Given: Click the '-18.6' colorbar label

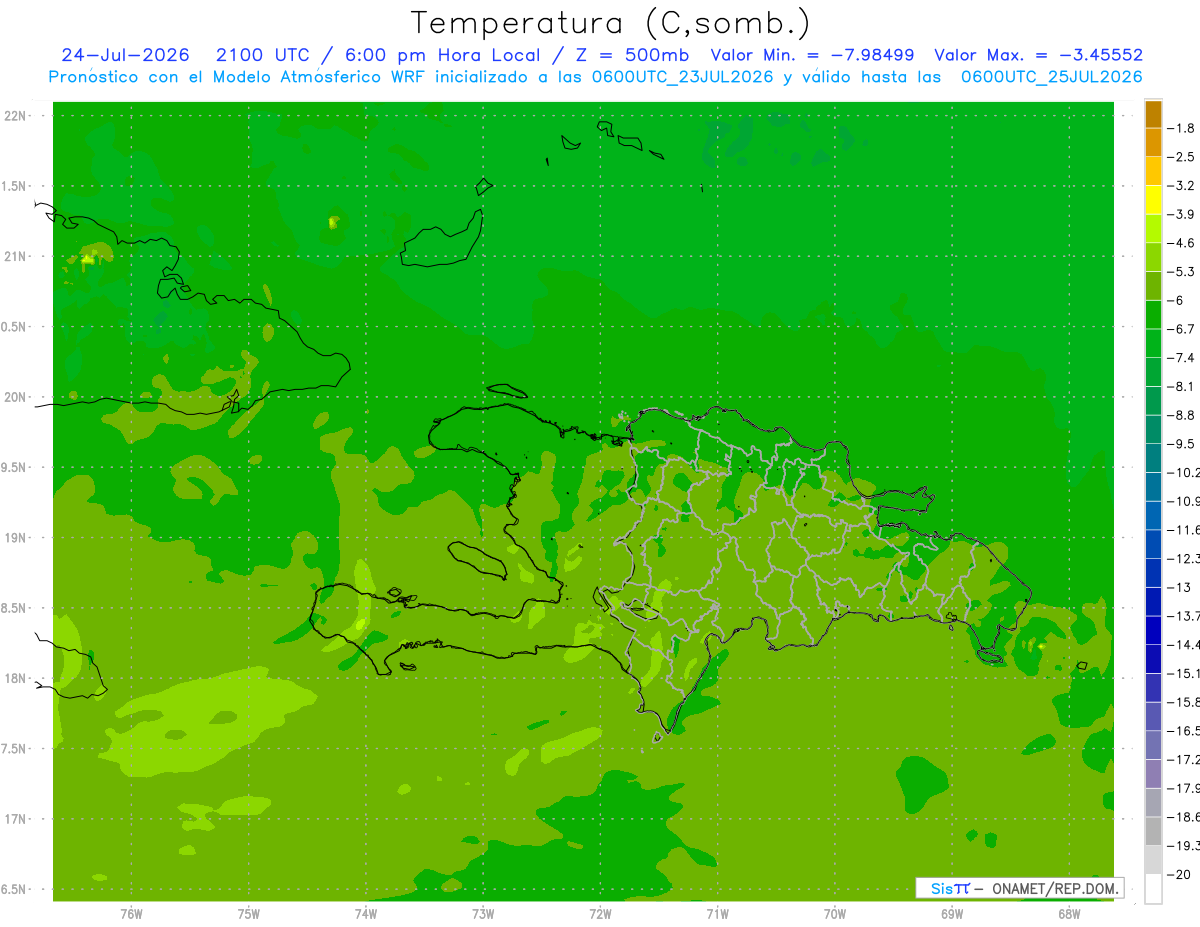Looking at the screenshot, I should pyautogui.click(x=1183, y=817).
